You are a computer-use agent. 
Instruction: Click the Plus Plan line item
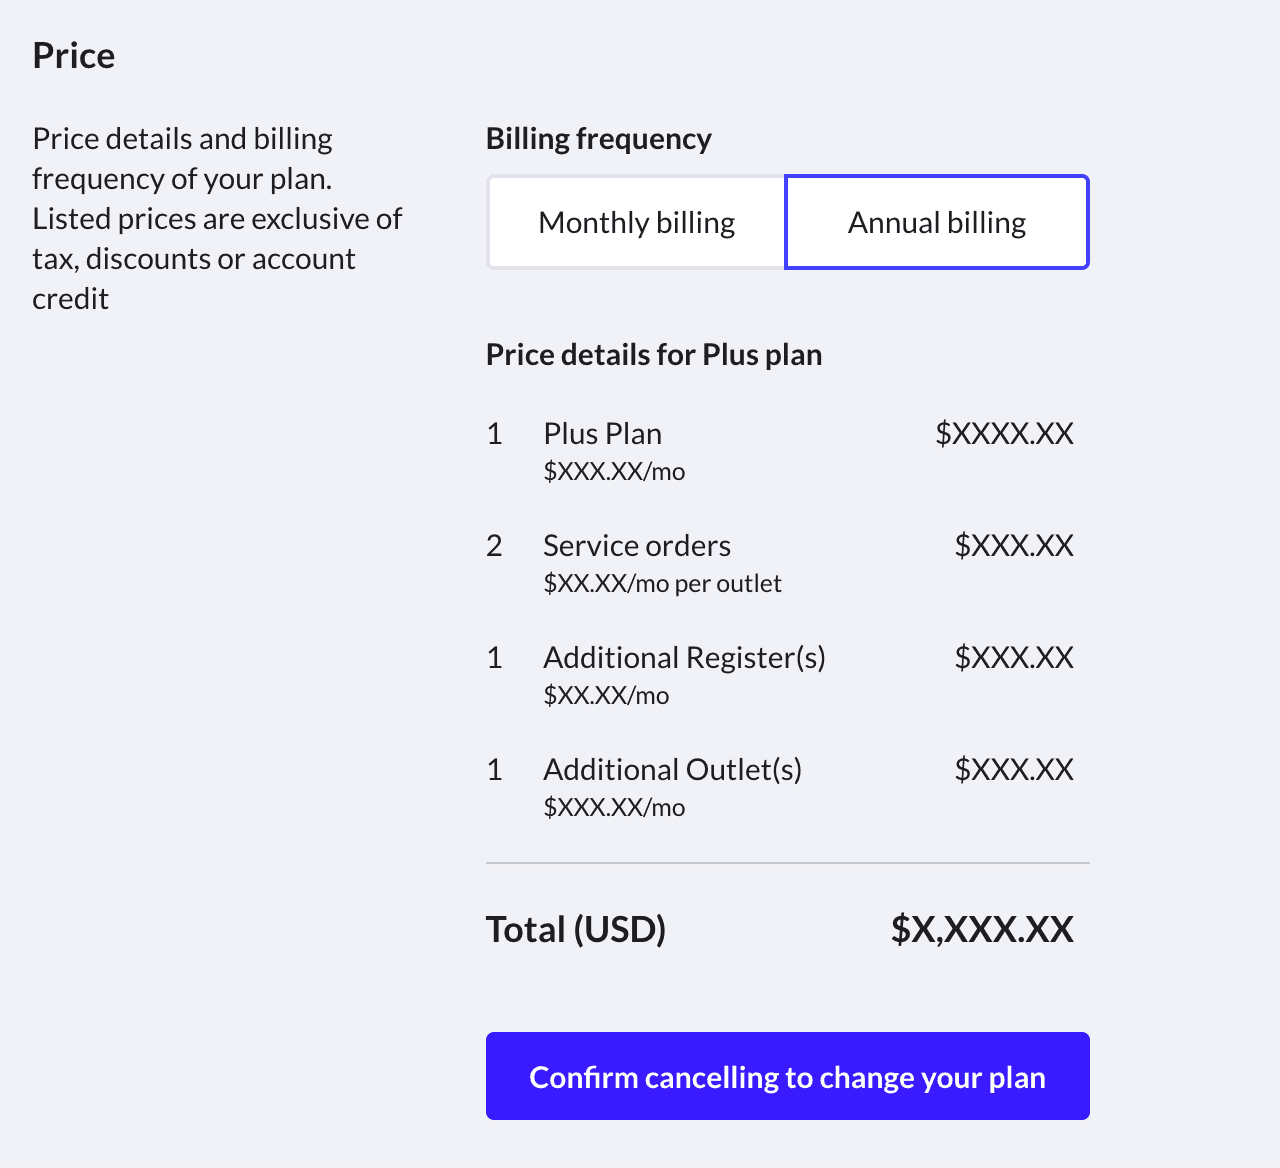tap(602, 434)
